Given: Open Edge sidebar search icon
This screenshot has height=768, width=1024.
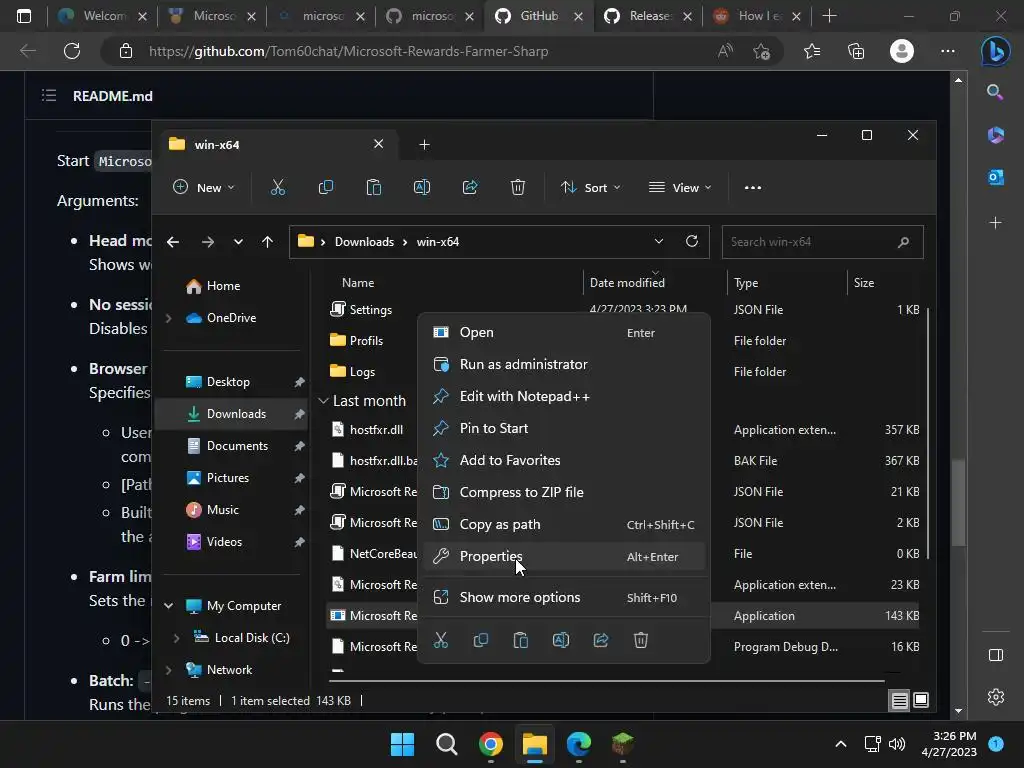Looking at the screenshot, I should pyautogui.click(x=995, y=92).
